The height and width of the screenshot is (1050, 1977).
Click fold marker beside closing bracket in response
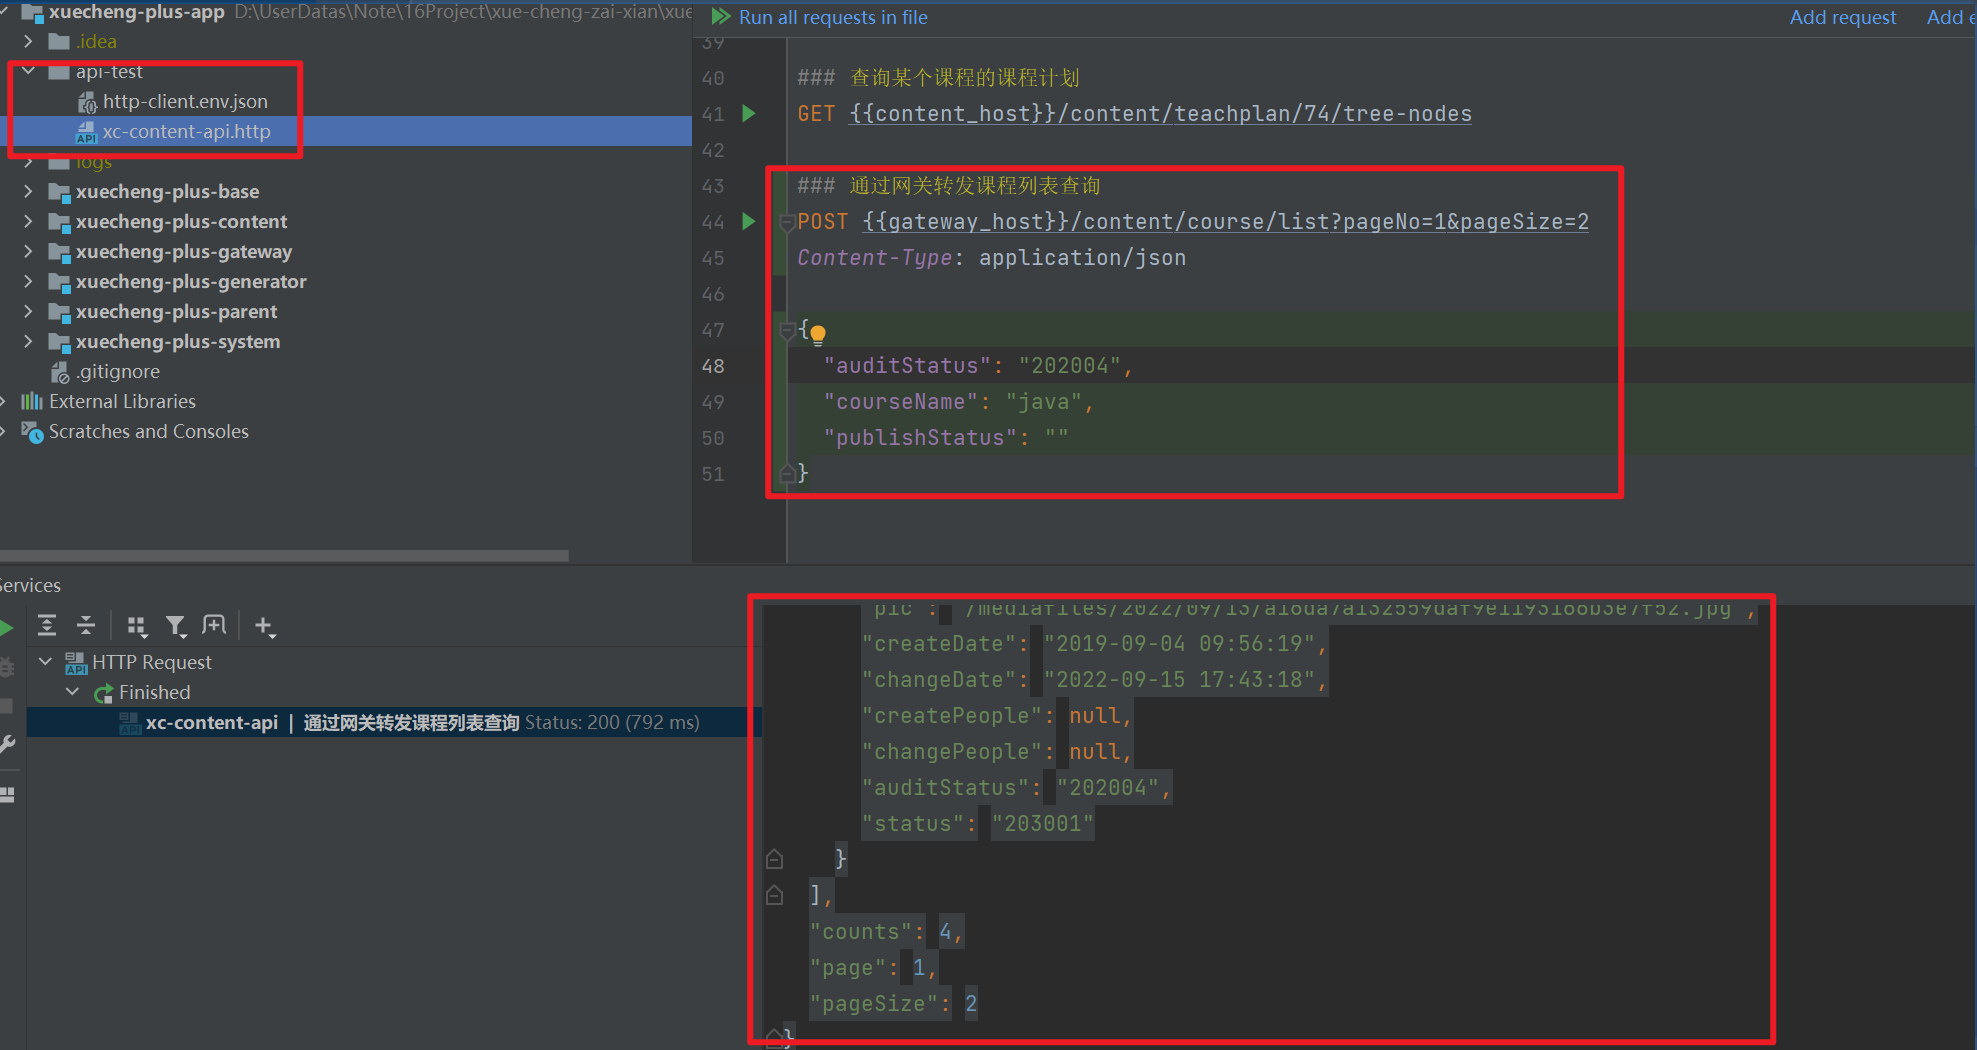(x=774, y=895)
